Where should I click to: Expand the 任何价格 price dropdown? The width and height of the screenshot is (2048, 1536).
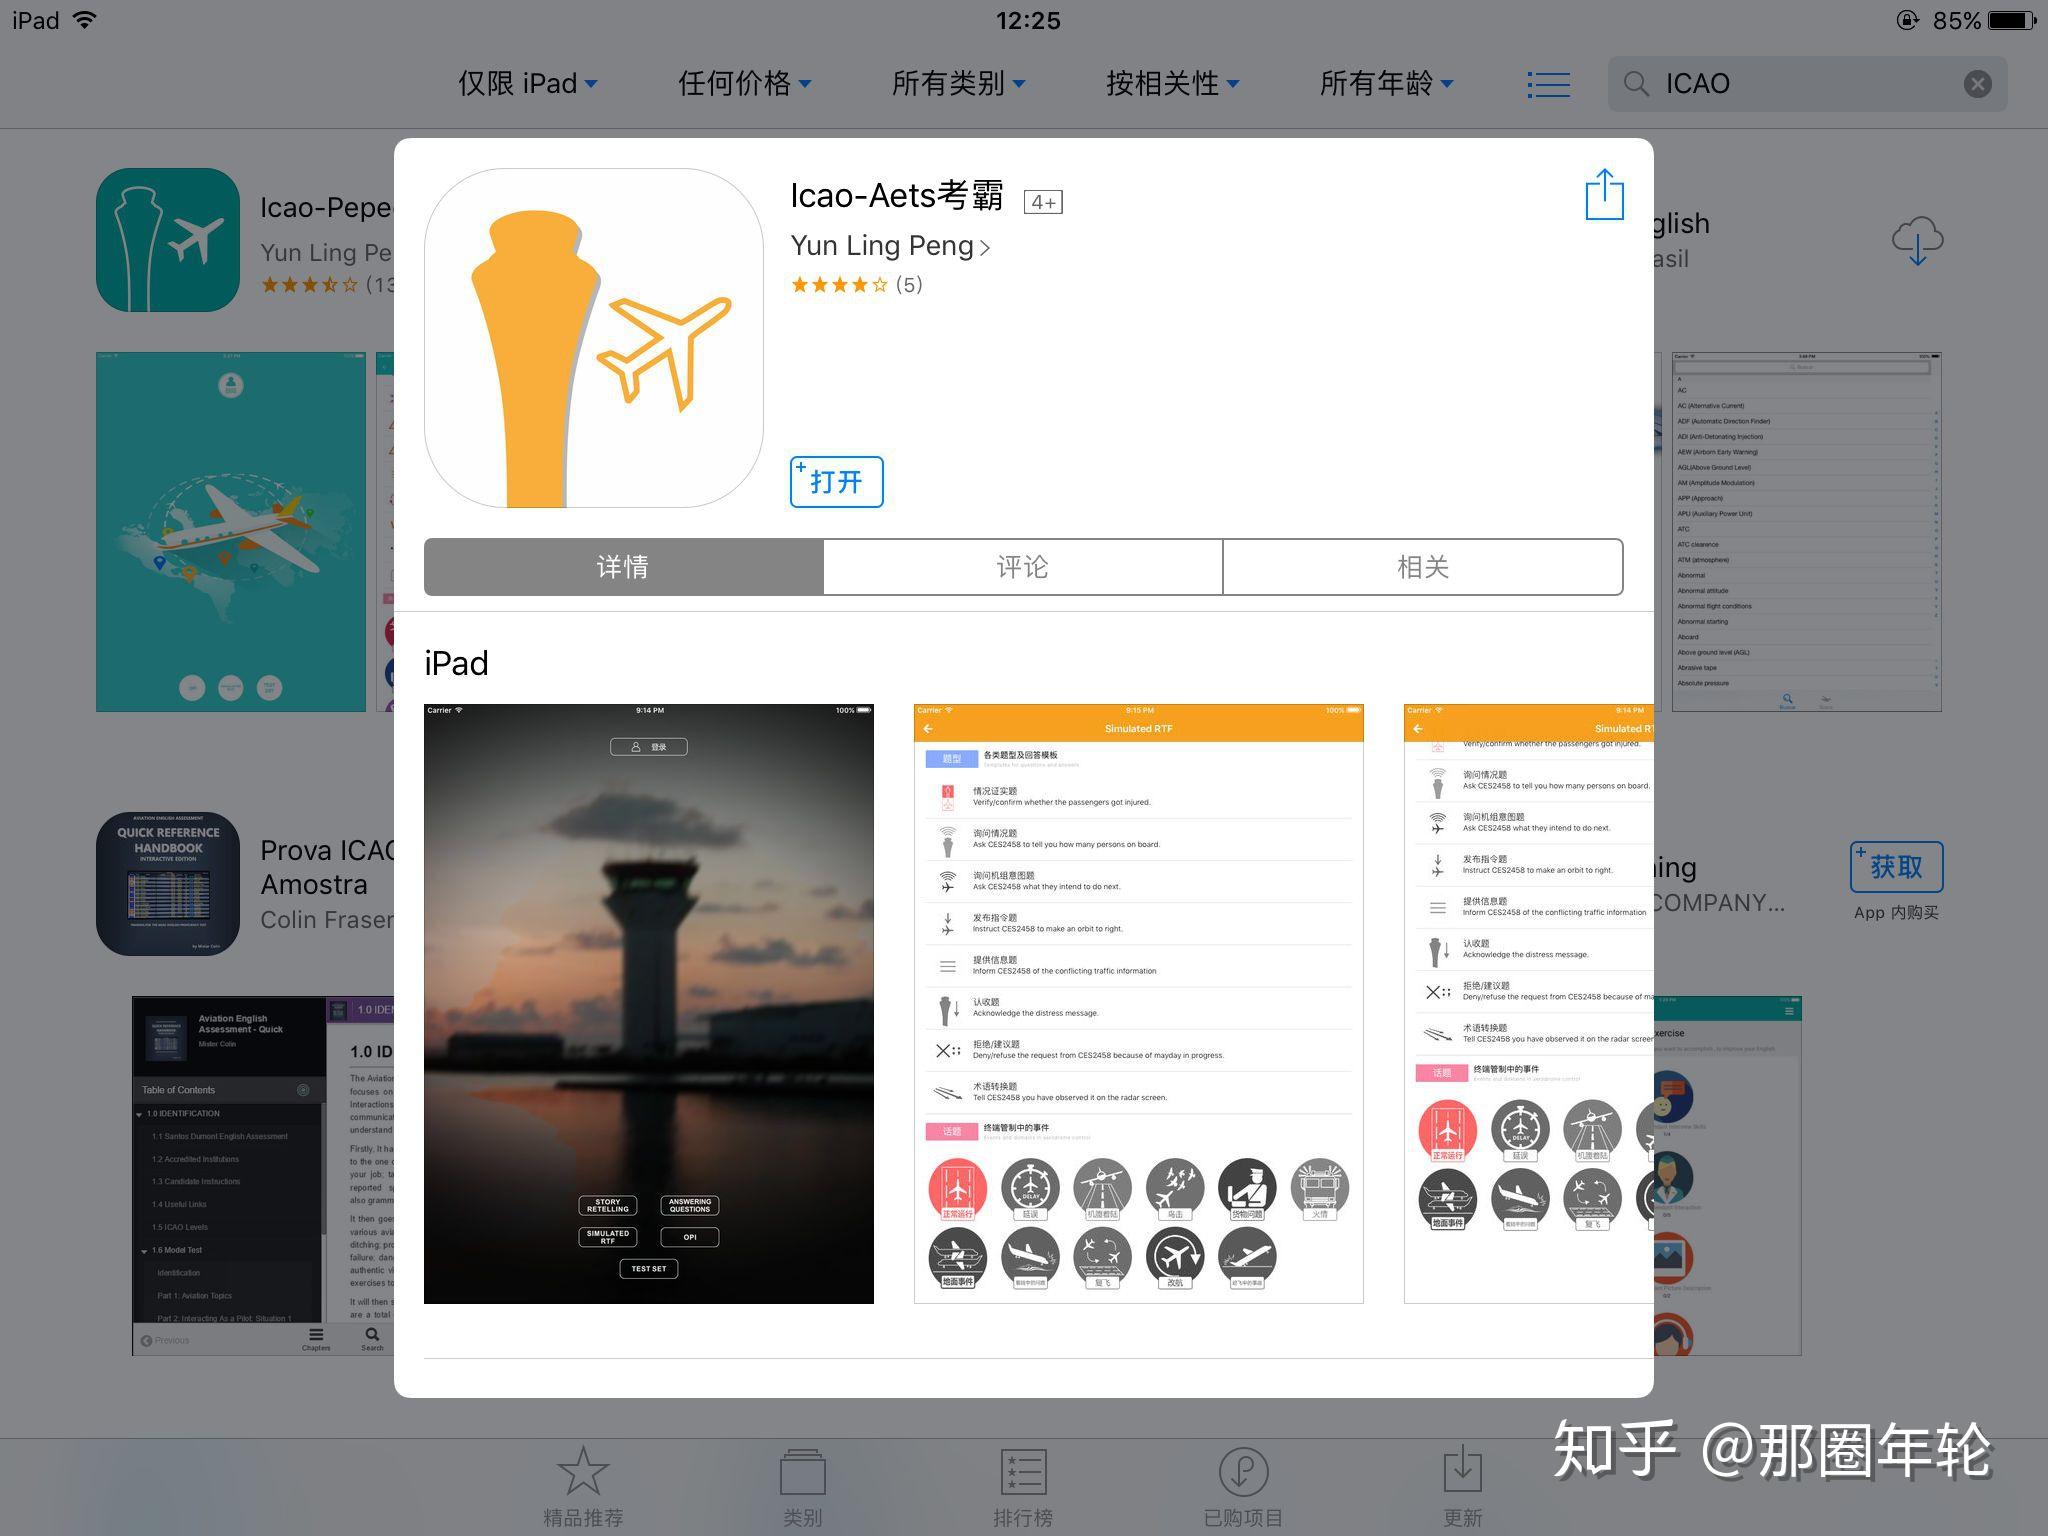[744, 84]
